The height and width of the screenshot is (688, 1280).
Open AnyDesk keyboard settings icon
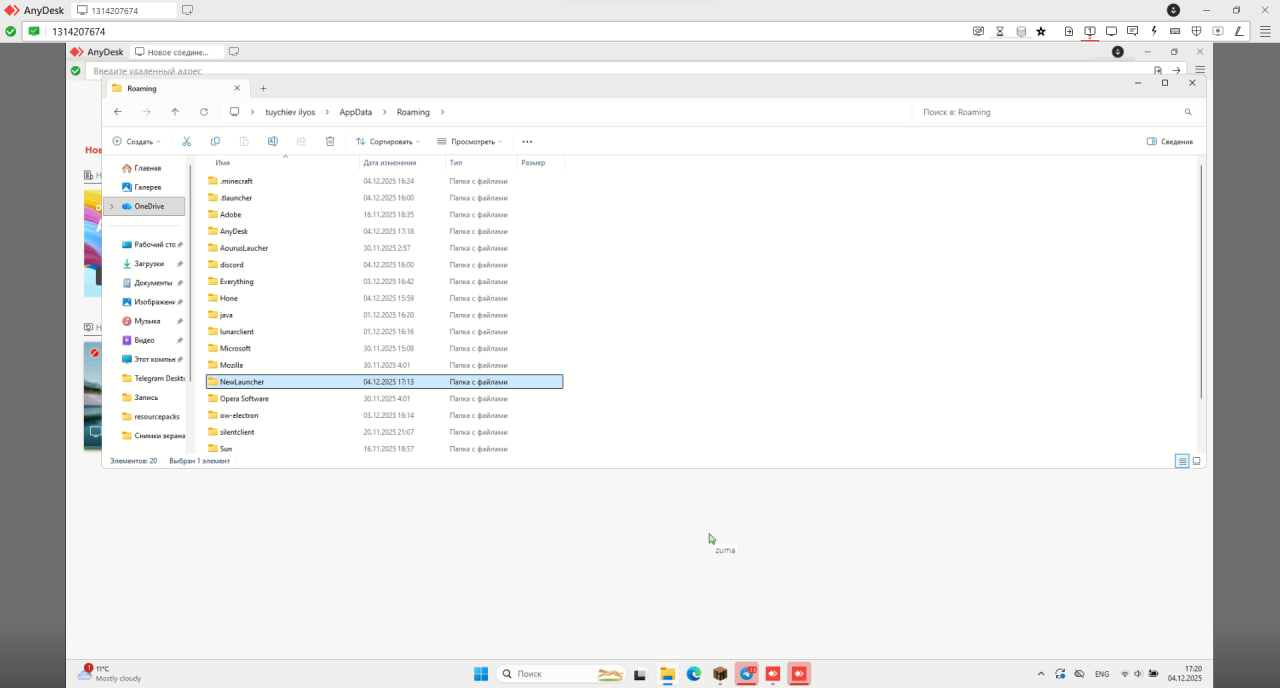1175,31
